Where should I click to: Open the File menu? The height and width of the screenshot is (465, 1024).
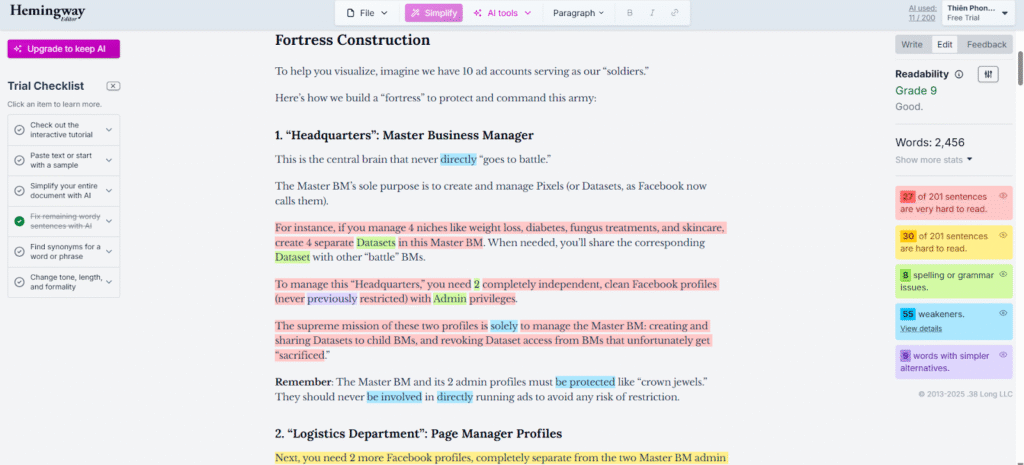[x=366, y=12]
